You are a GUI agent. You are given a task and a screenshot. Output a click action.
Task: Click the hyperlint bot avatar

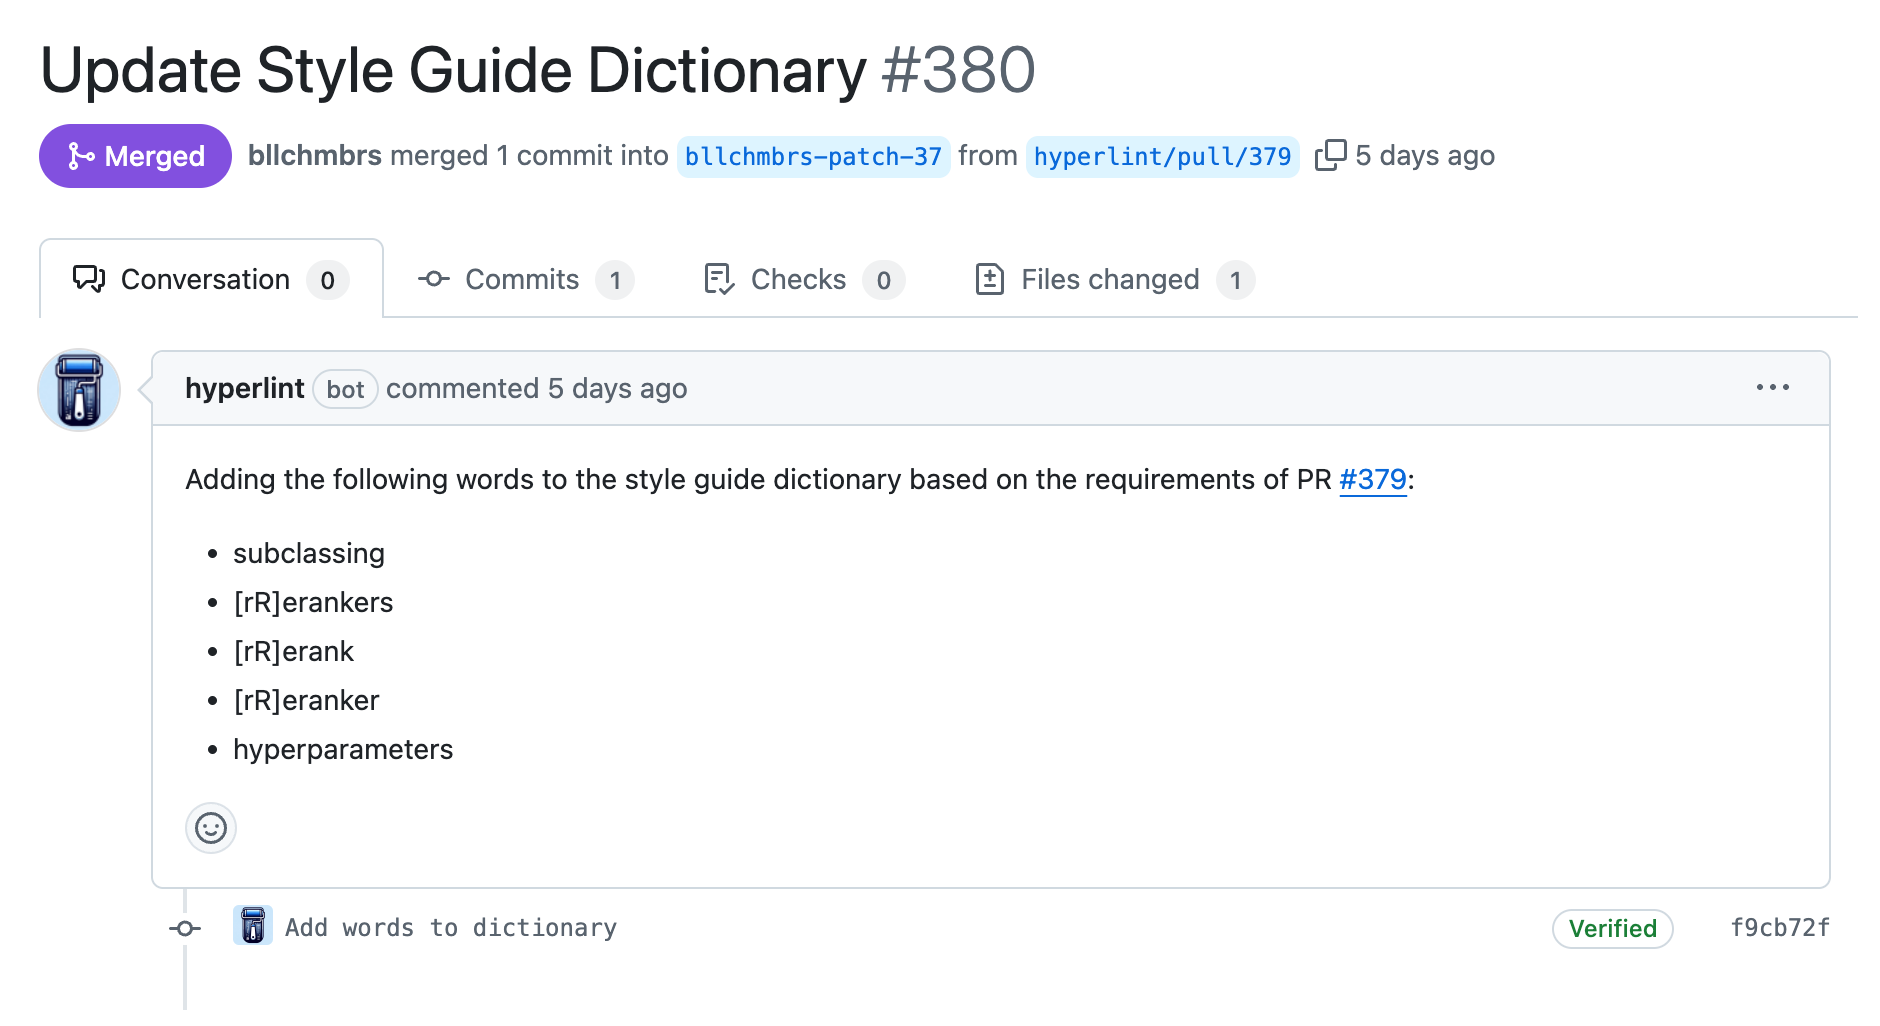[79, 390]
